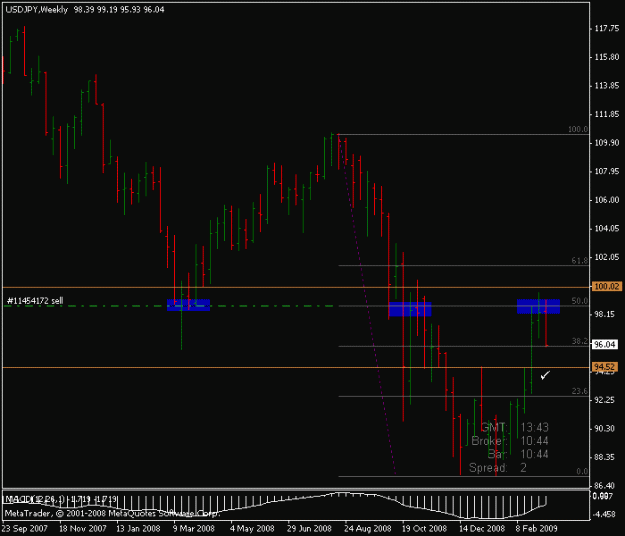Click the Fibonacci 0.0 level label
This screenshot has width=625, height=536.
click(582, 471)
